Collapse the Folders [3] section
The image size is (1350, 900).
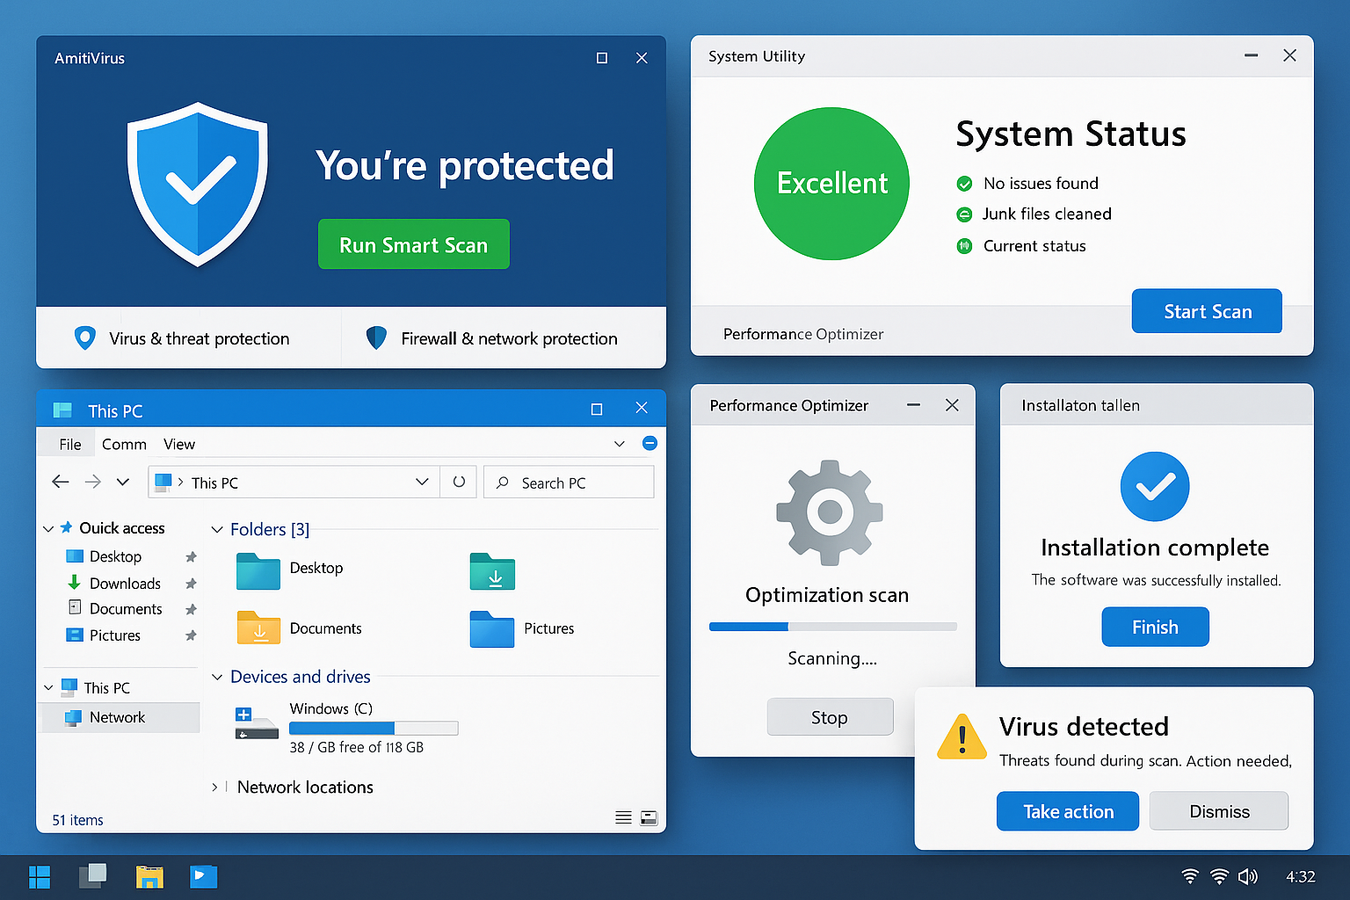pyautogui.click(x=217, y=529)
